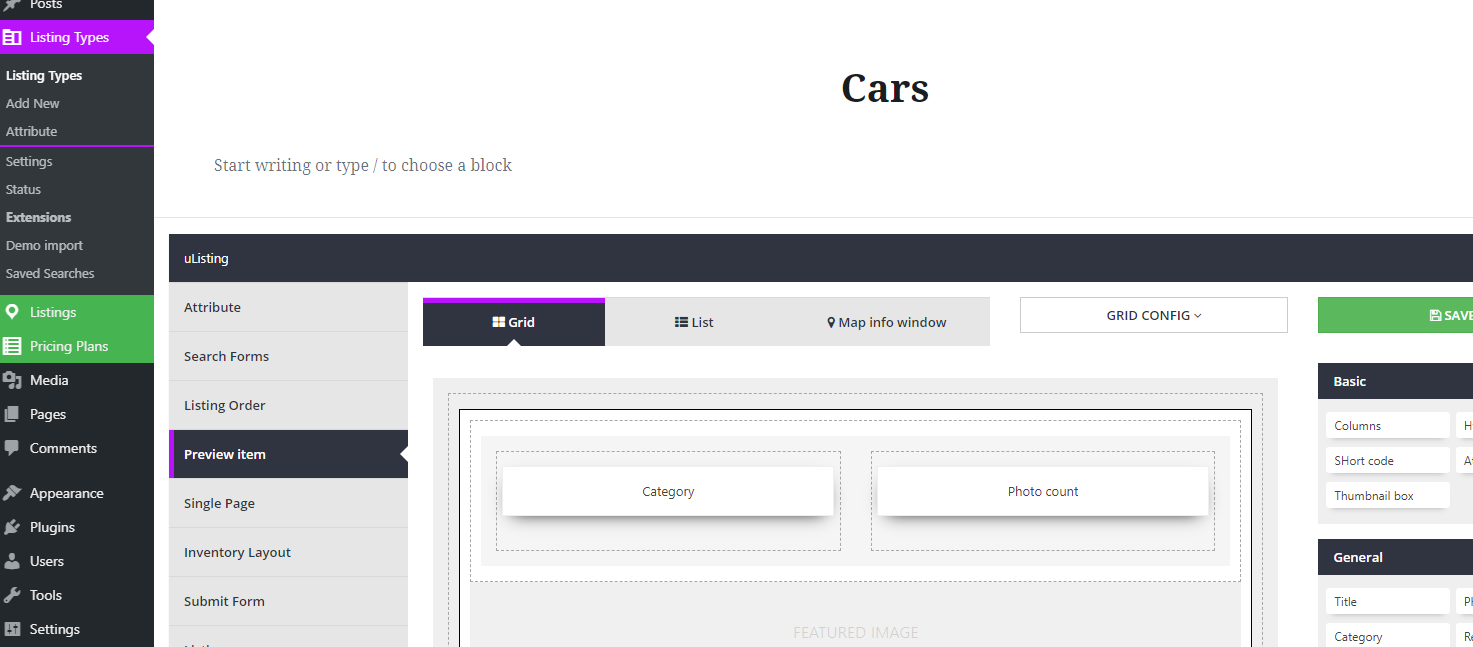Open Search Forms in uListing menu
Viewport: 1473px width, 647px height.
point(226,356)
